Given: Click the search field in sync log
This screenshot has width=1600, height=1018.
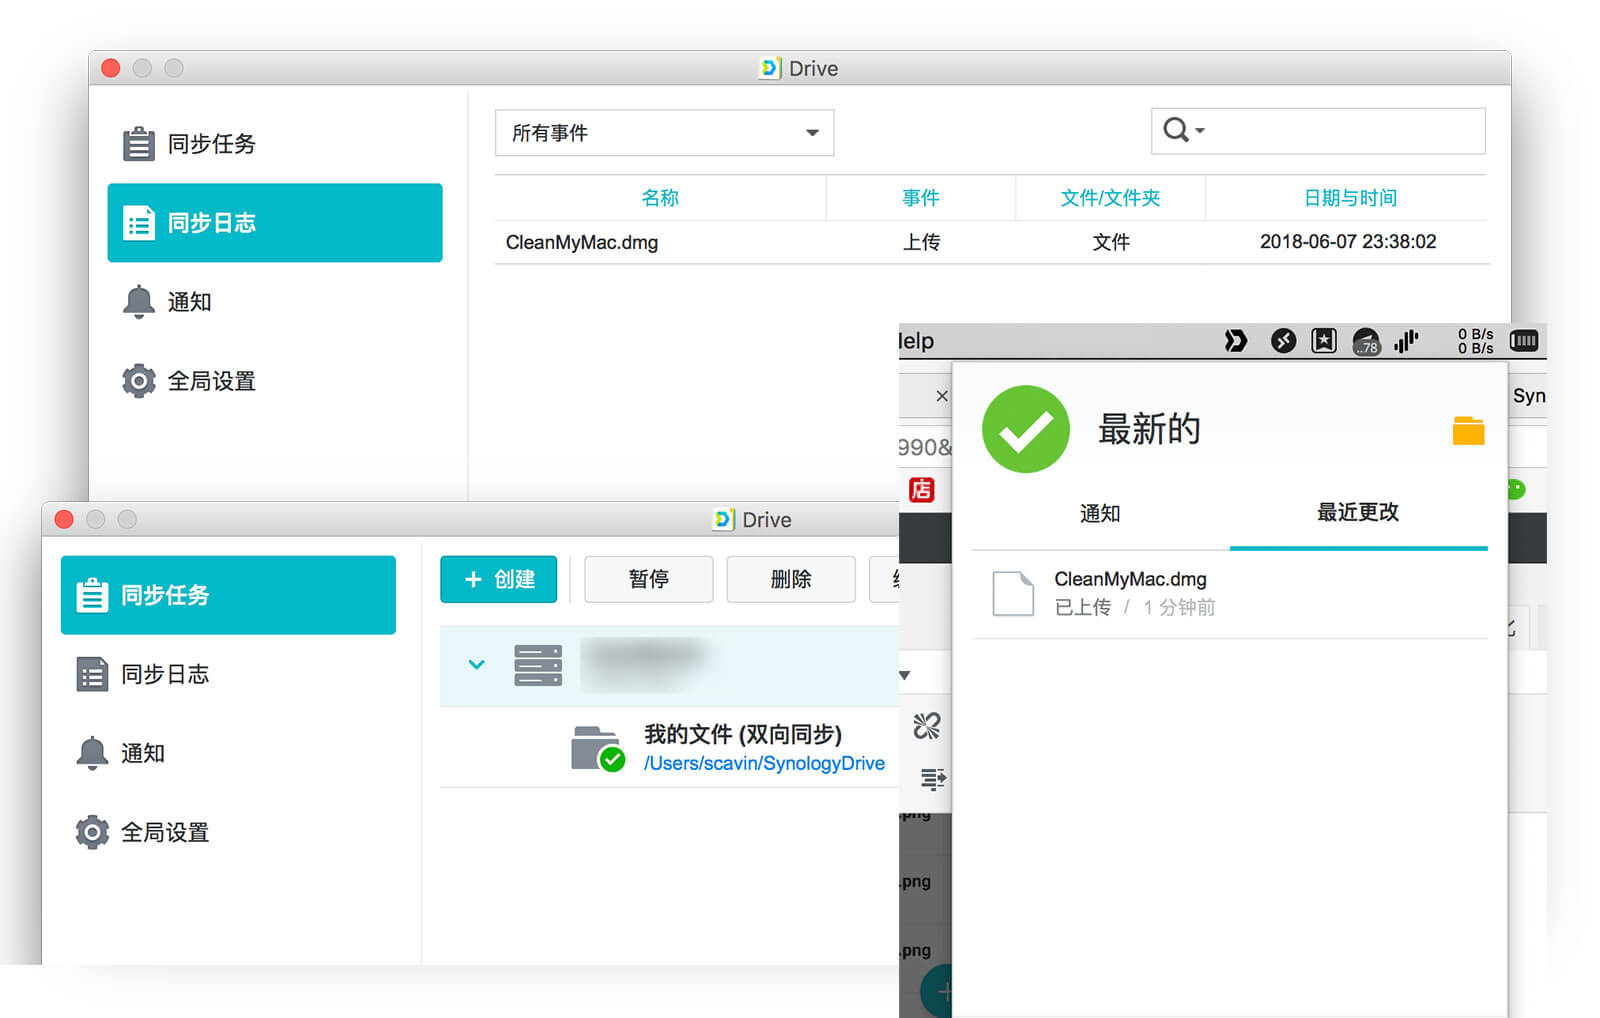Looking at the screenshot, I should point(1318,131).
